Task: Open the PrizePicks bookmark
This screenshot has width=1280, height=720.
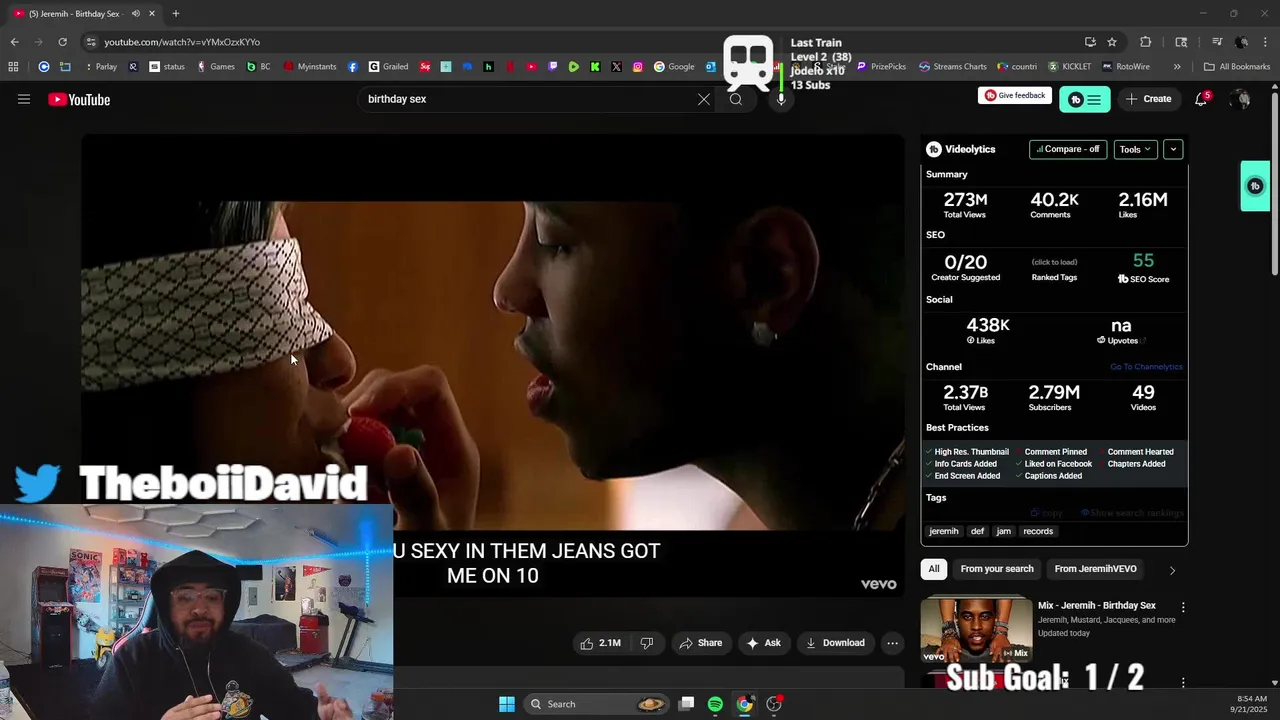Action: [x=881, y=67]
